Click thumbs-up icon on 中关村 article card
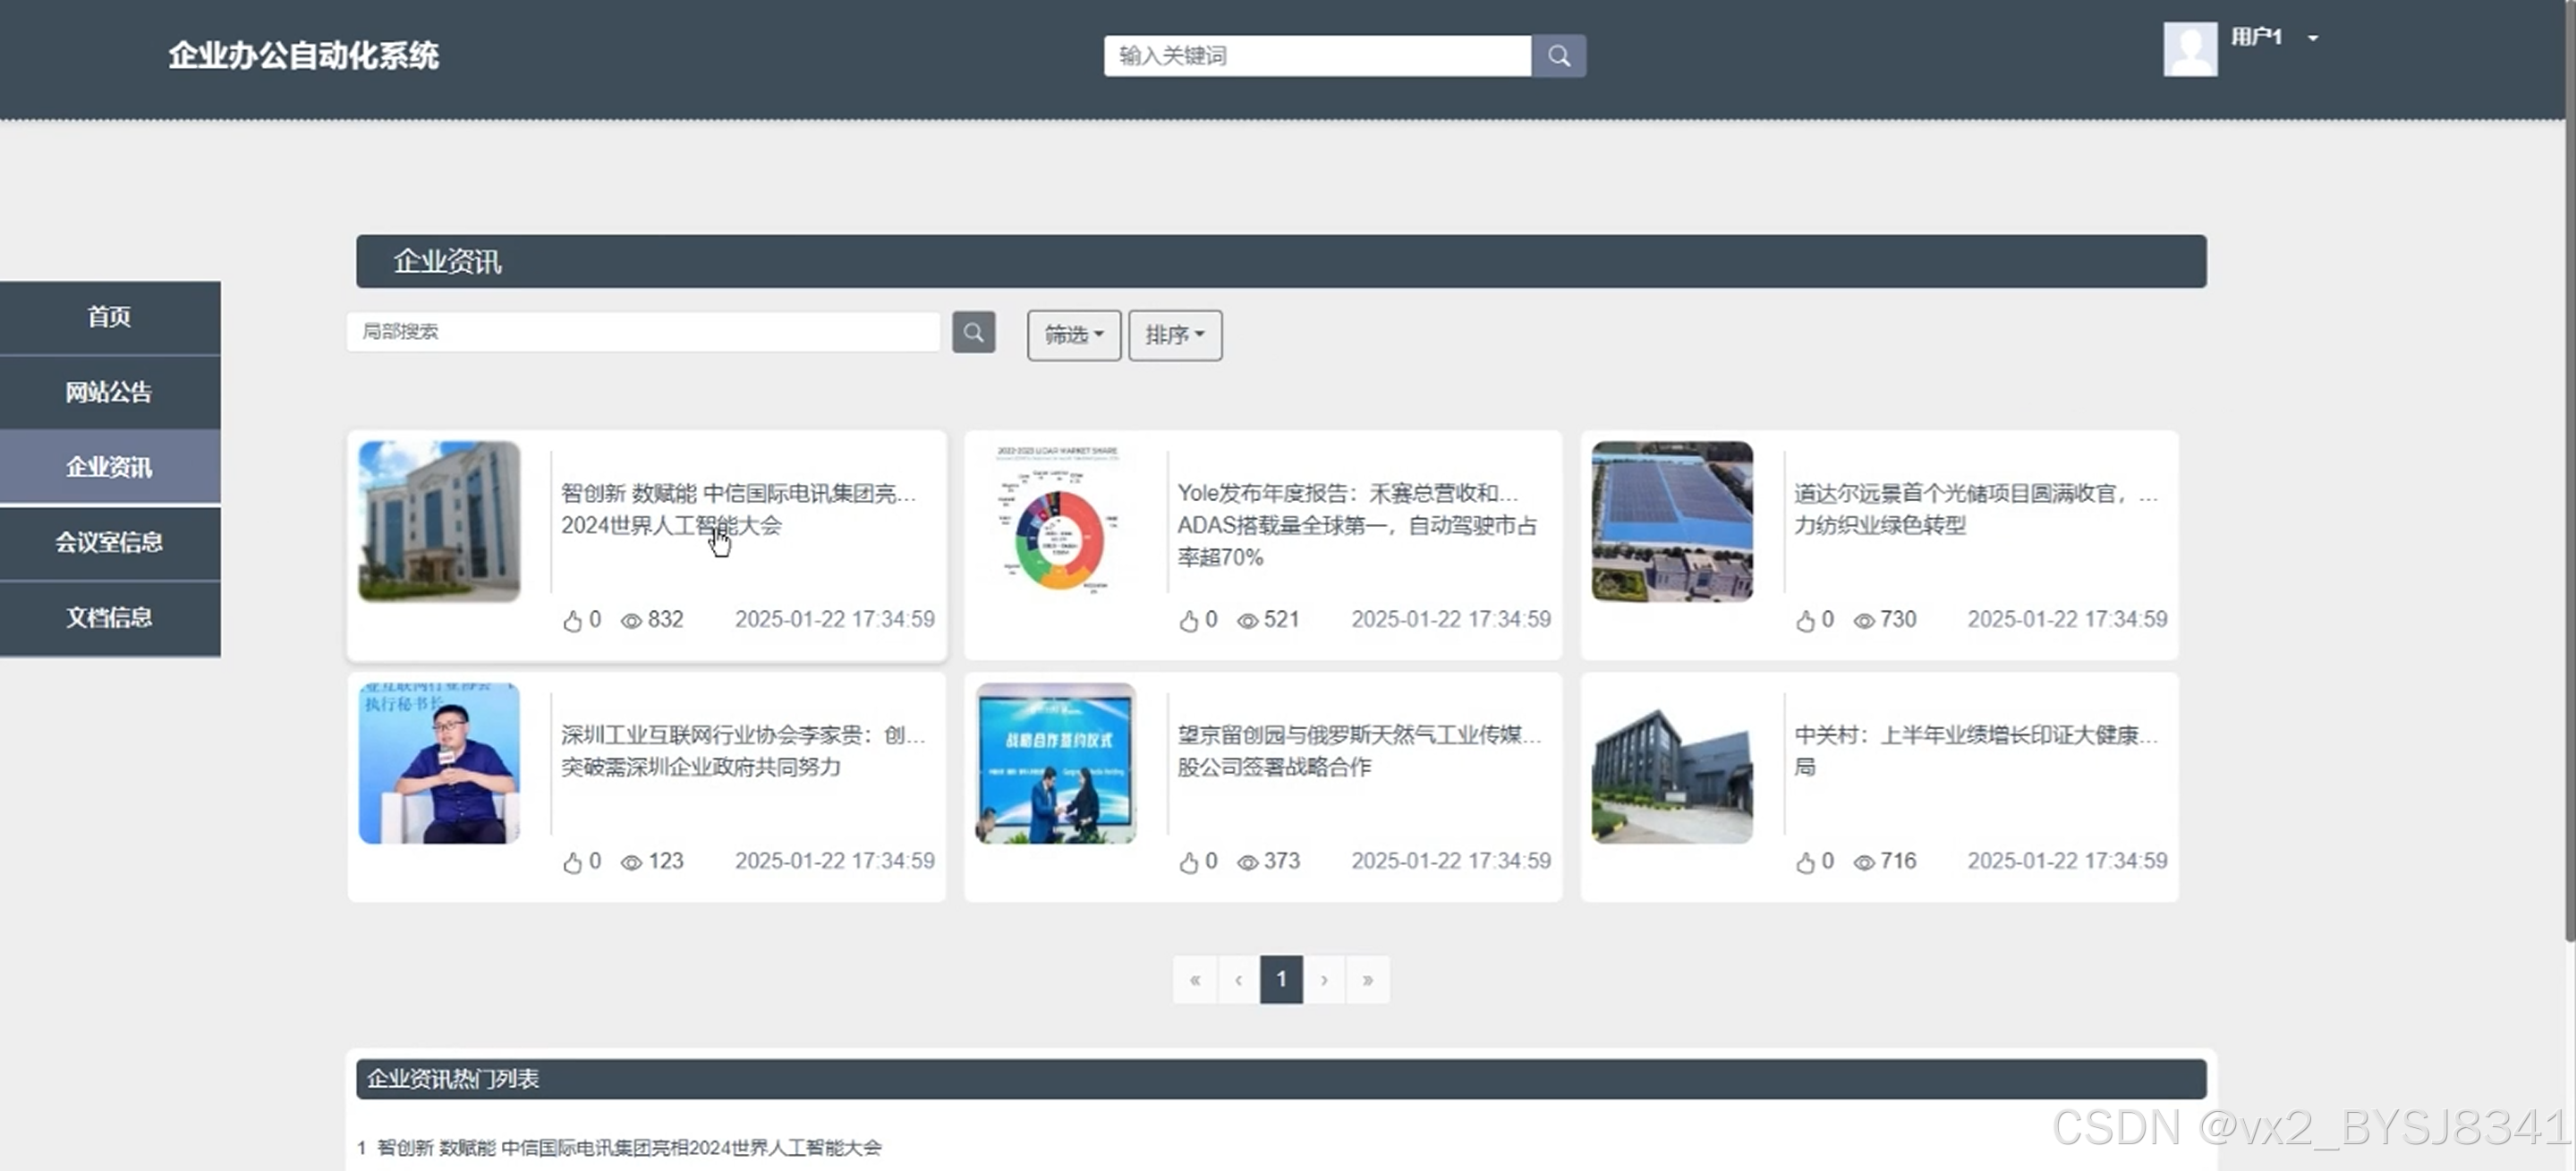This screenshot has width=2576, height=1171. 1804,863
